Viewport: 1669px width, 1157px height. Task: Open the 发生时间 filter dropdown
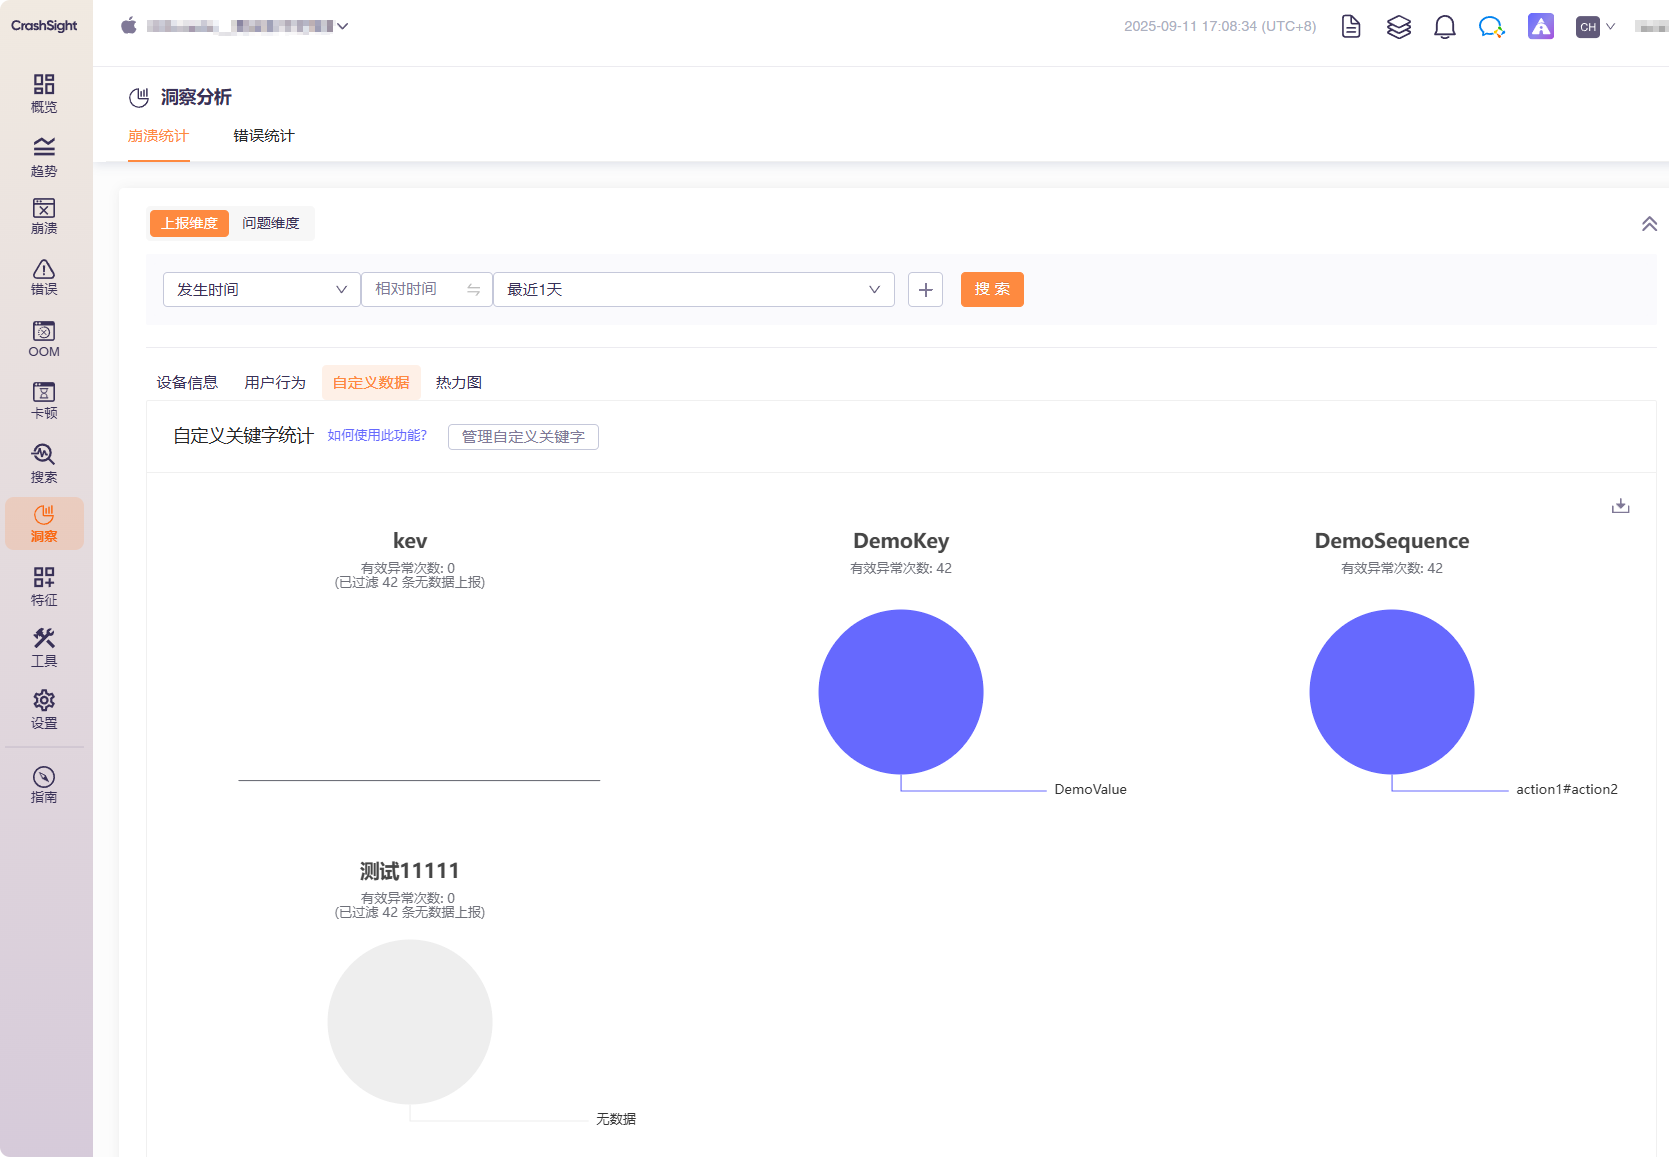coord(261,289)
